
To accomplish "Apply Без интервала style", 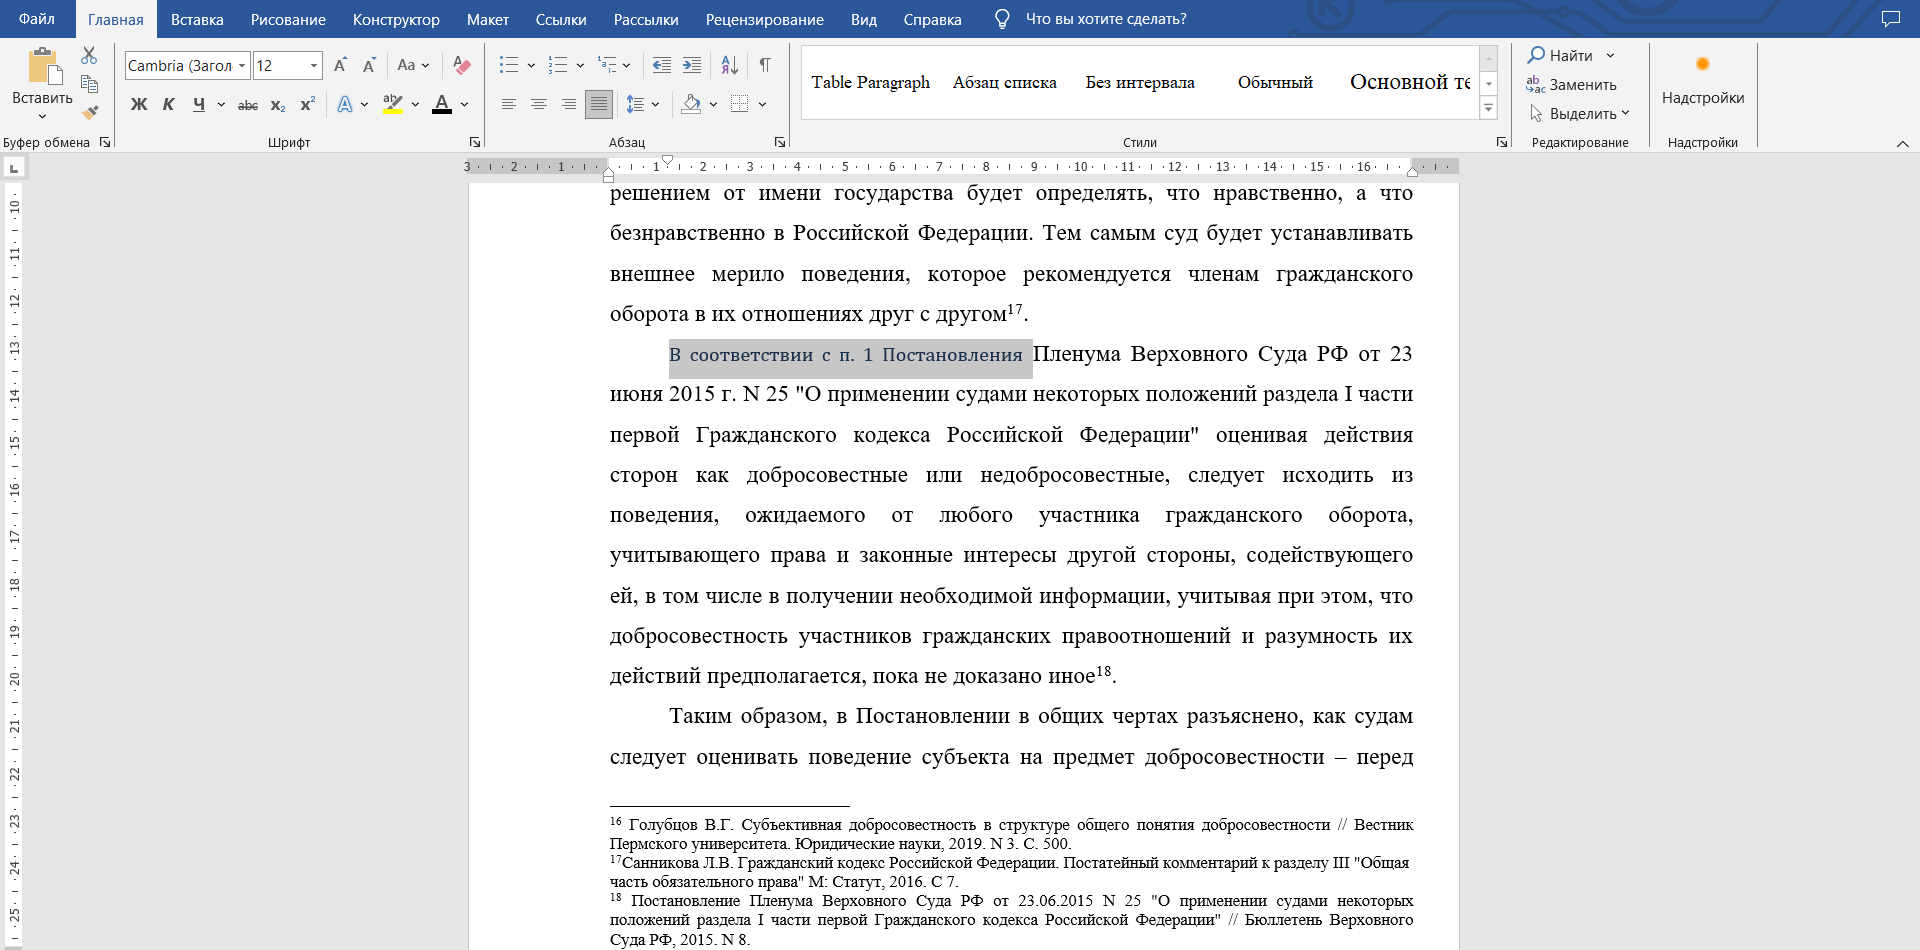I will (x=1140, y=82).
